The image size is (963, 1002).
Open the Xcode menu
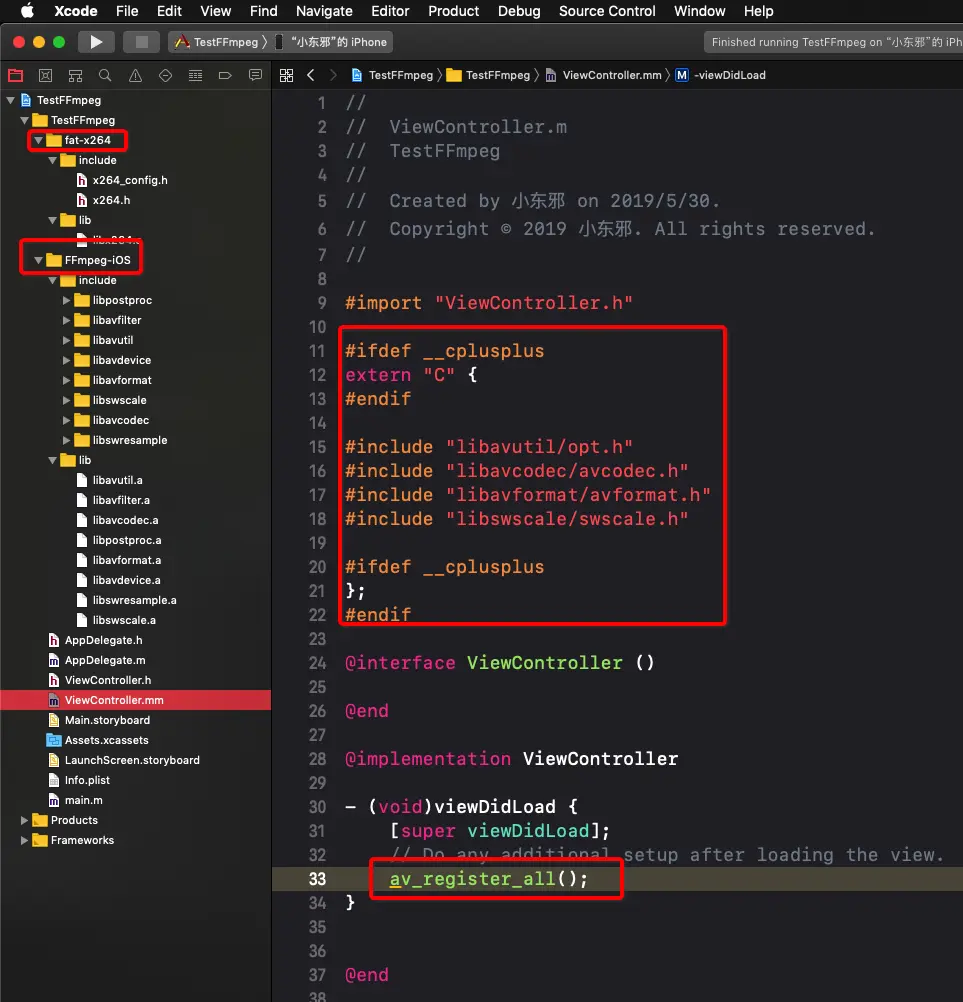coord(75,11)
